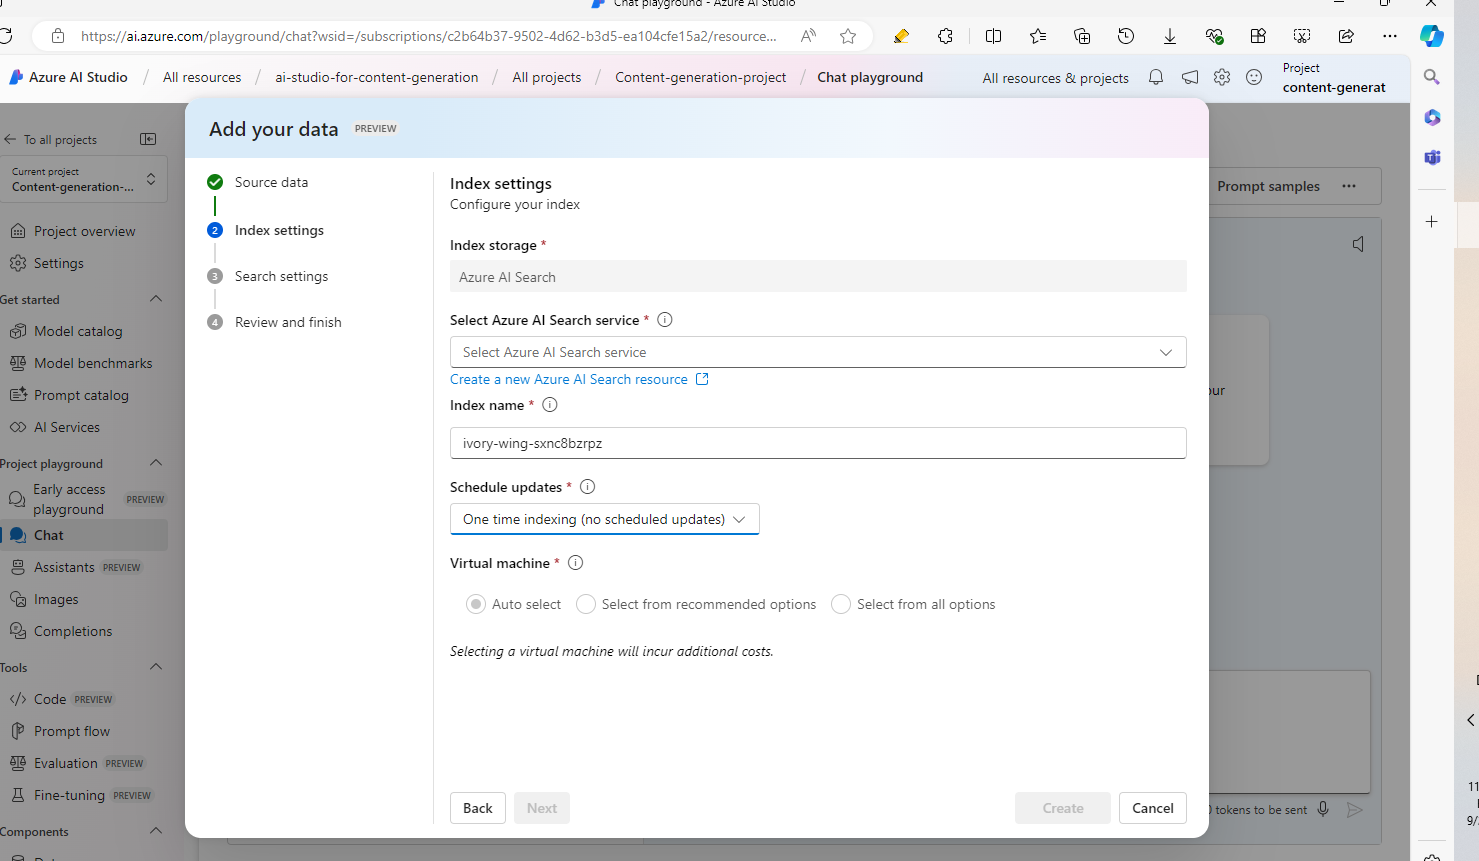Click the notifications bell icon
1479x861 pixels.
[1156, 77]
